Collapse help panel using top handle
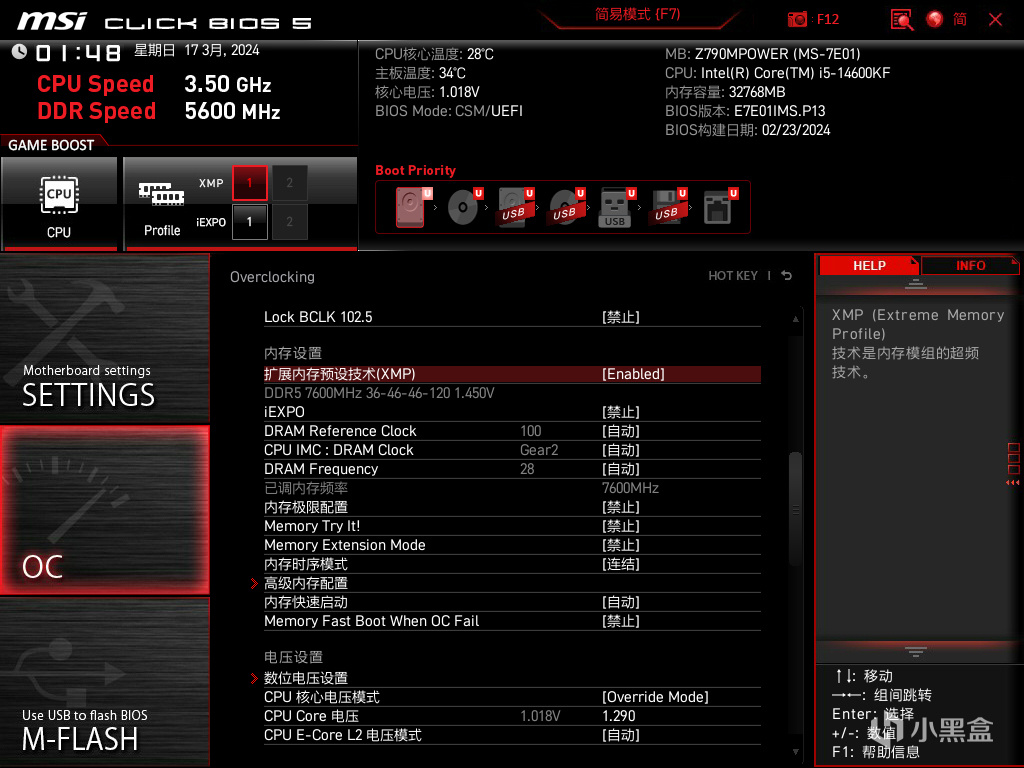The image size is (1024, 768). pyautogui.click(x=916, y=283)
